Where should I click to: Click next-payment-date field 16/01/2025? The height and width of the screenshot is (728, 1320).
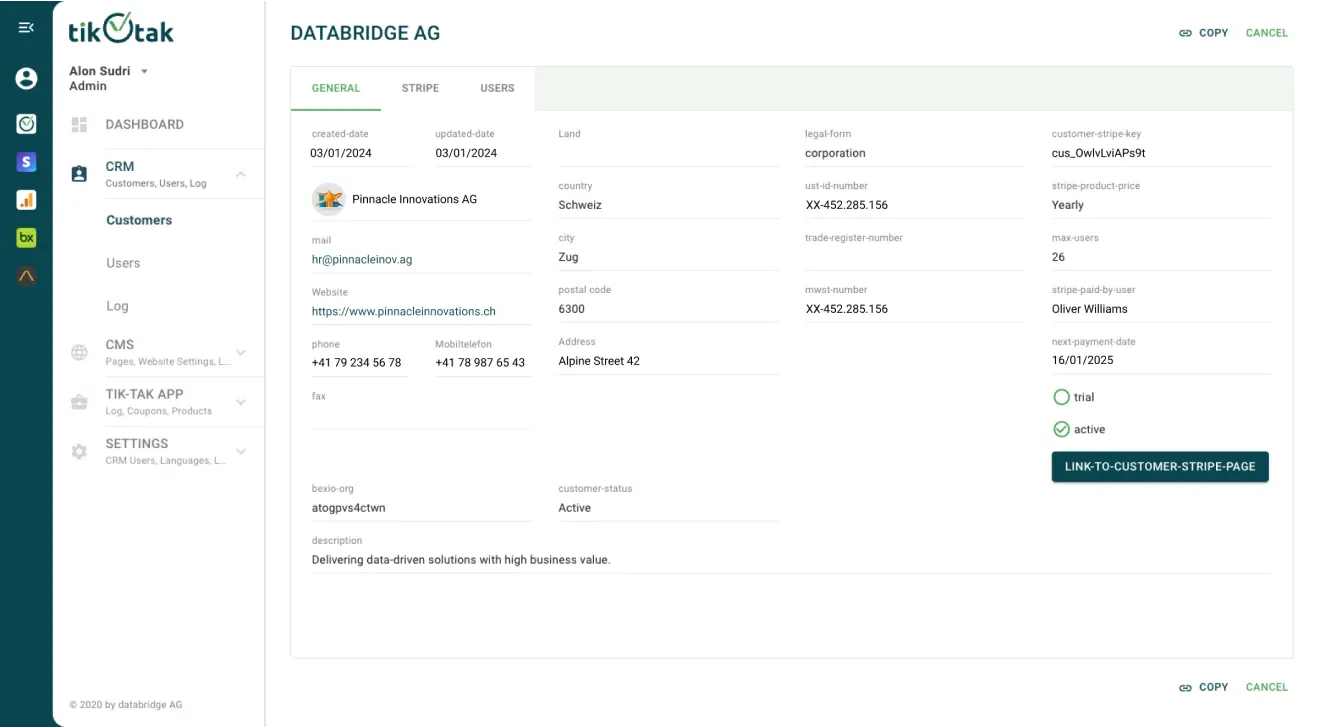click(1161, 354)
